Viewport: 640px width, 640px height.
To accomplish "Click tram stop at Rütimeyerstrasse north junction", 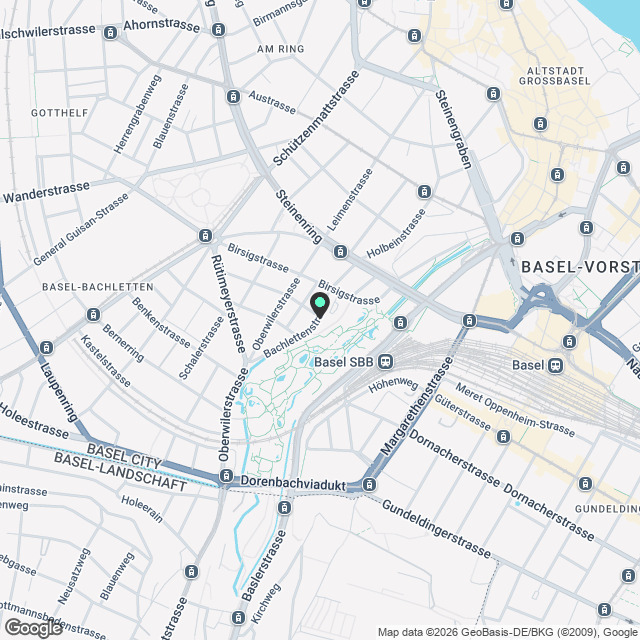I will (205, 236).
